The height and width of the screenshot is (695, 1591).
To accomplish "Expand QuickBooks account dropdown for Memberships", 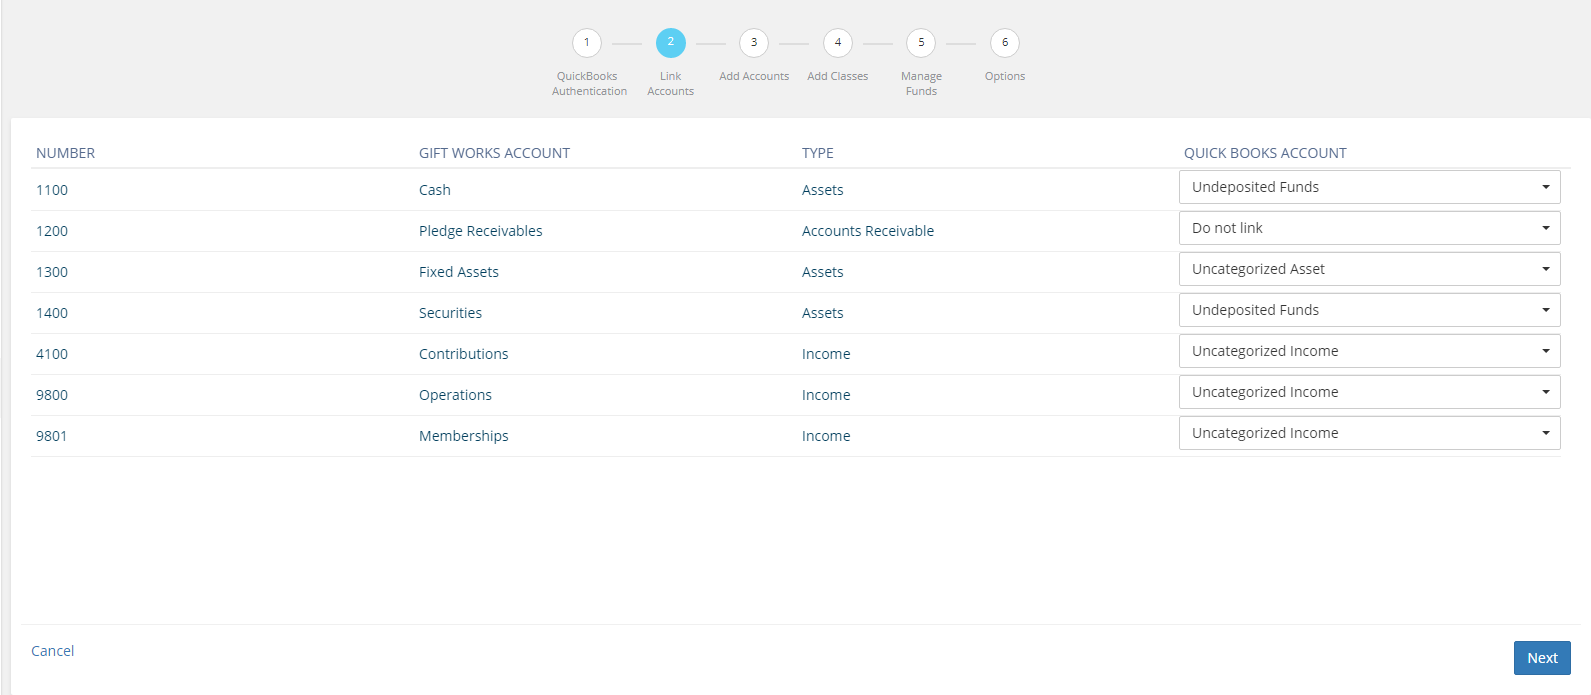I will click(x=1370, y=433).
